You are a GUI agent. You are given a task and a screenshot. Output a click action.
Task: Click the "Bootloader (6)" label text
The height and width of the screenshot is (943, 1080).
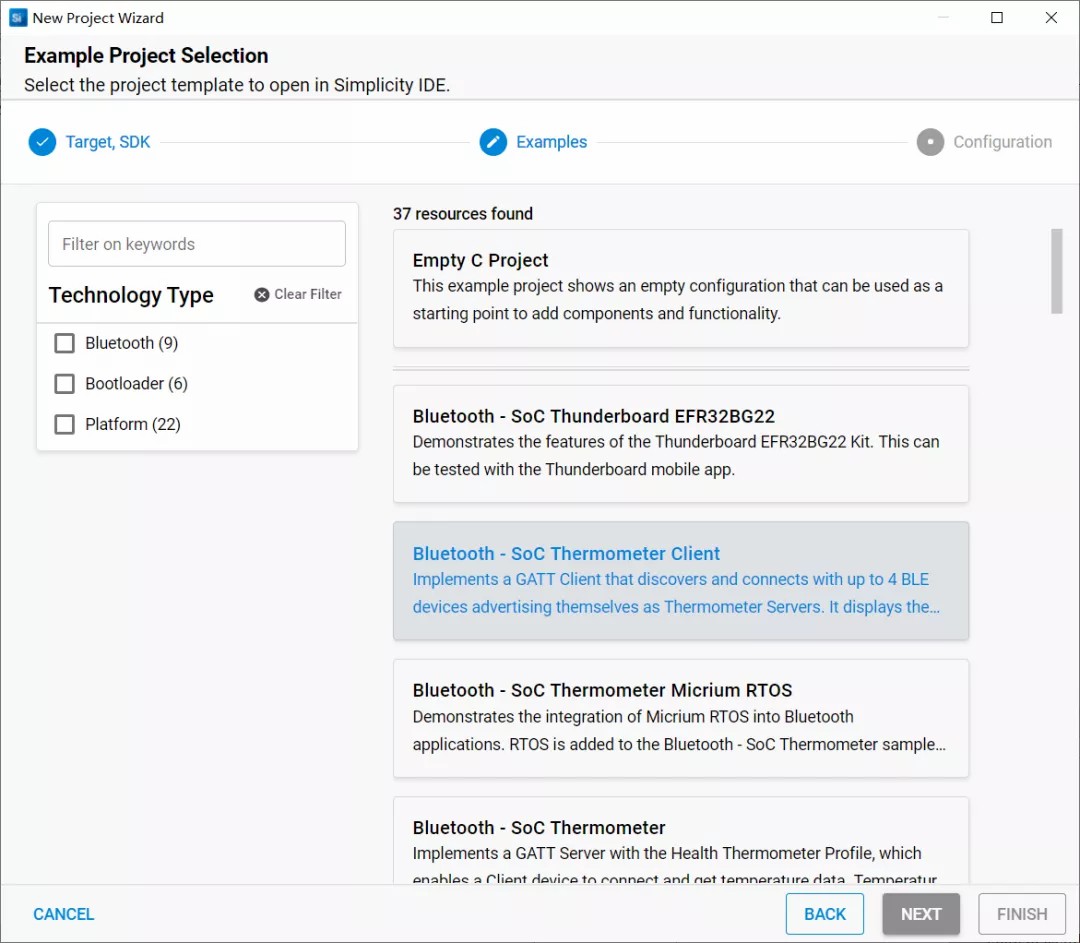(136, 384)
